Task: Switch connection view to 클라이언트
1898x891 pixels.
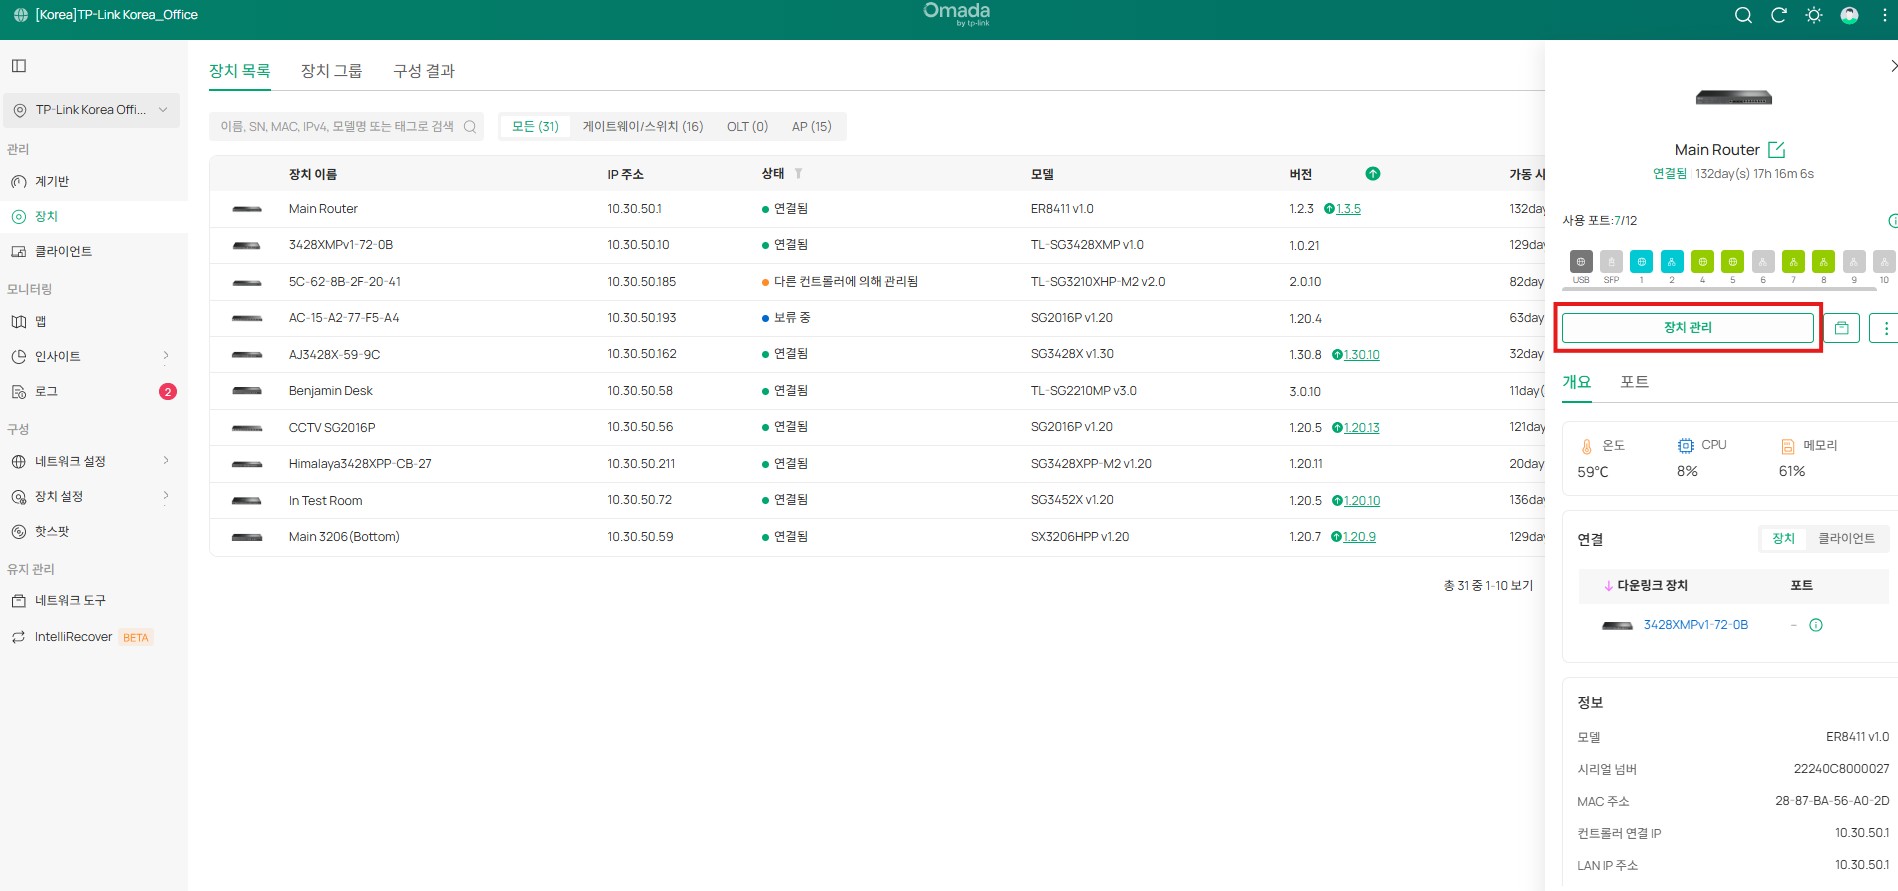Action: coord(1846,539)
